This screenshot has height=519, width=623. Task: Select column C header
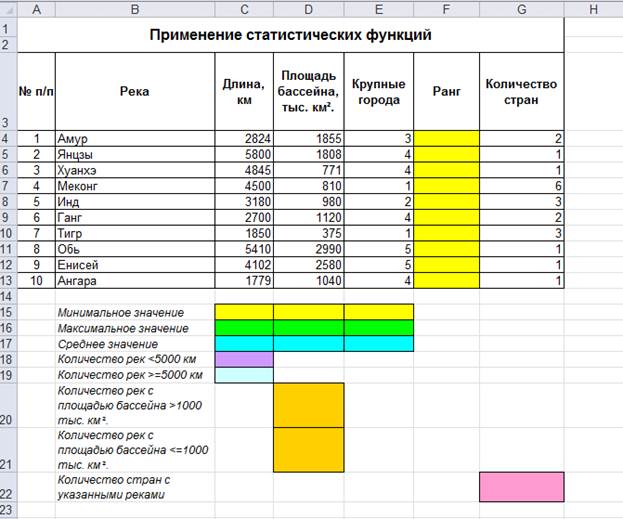point(244,9)
